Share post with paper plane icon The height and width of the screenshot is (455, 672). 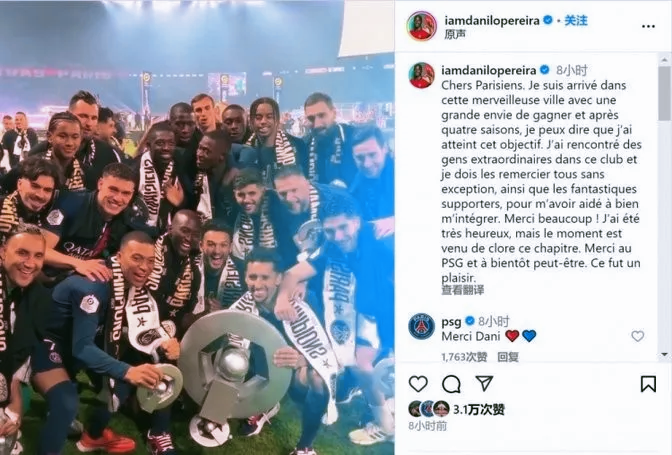pos(484,383)
